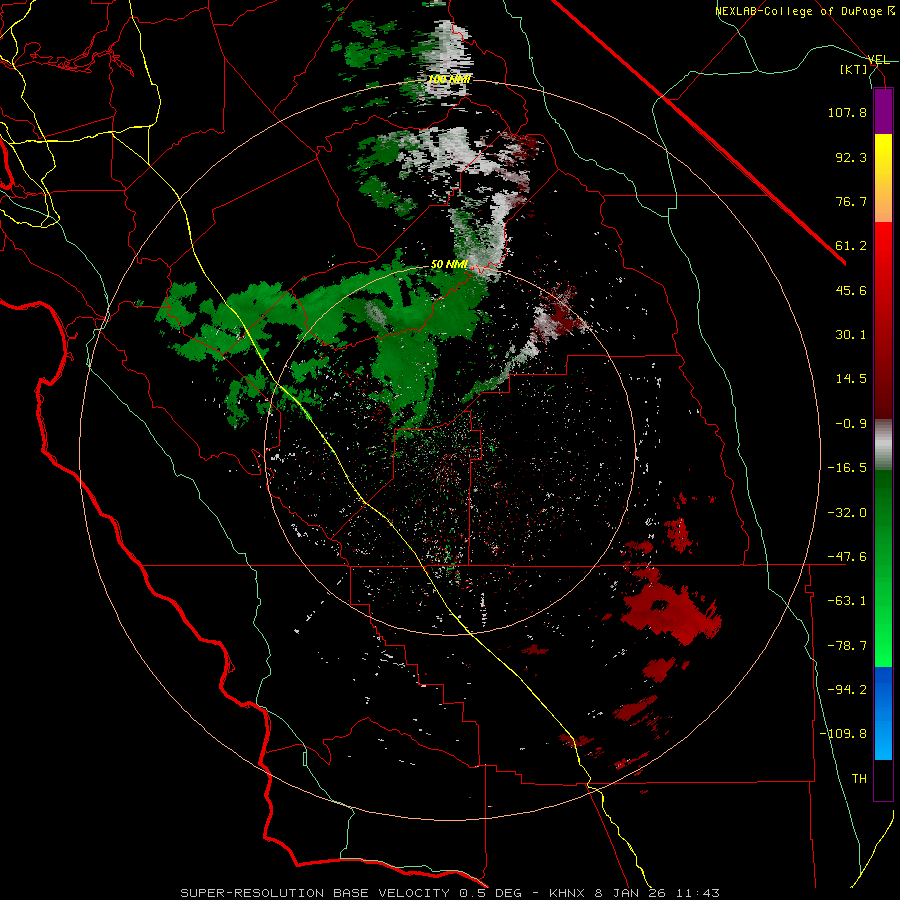Viewport: 900px width, 900px height.
Task: Click the 100 NMI range ring label
Action: coord(449,79)
